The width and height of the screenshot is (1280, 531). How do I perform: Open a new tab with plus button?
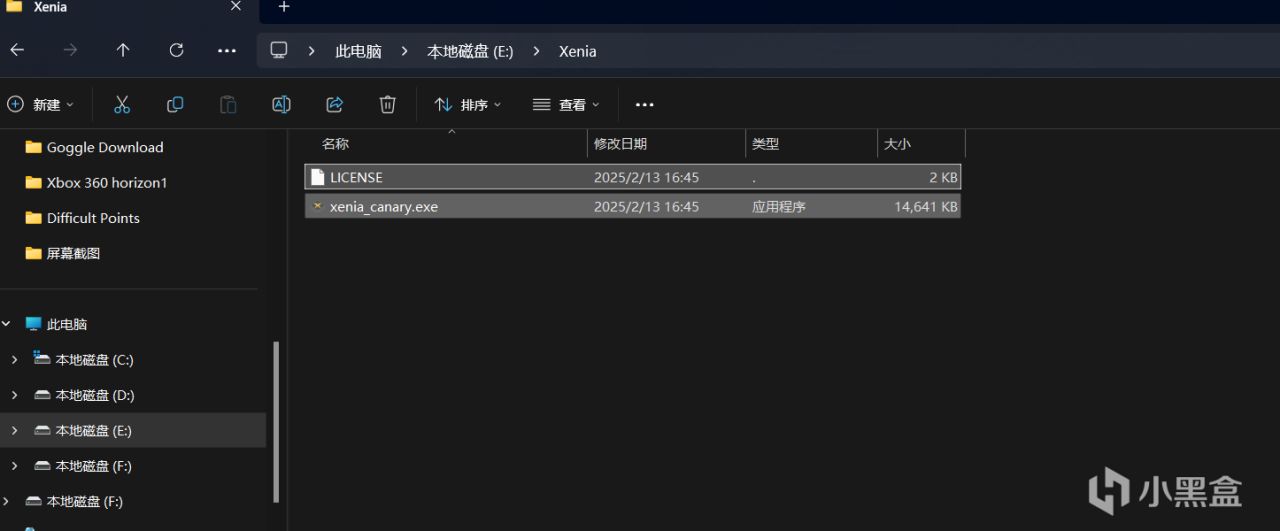(x=284, y=7)
